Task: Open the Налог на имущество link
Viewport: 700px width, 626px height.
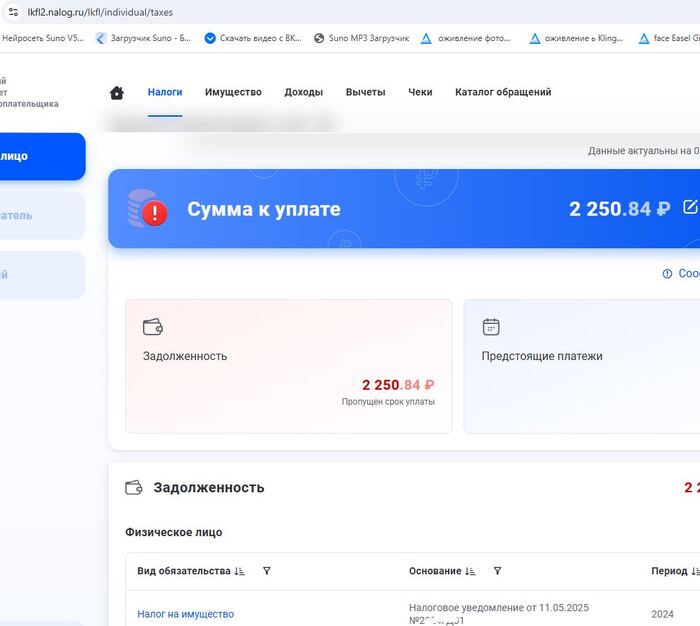Action: pyautogui.click(x=185, y=614)
